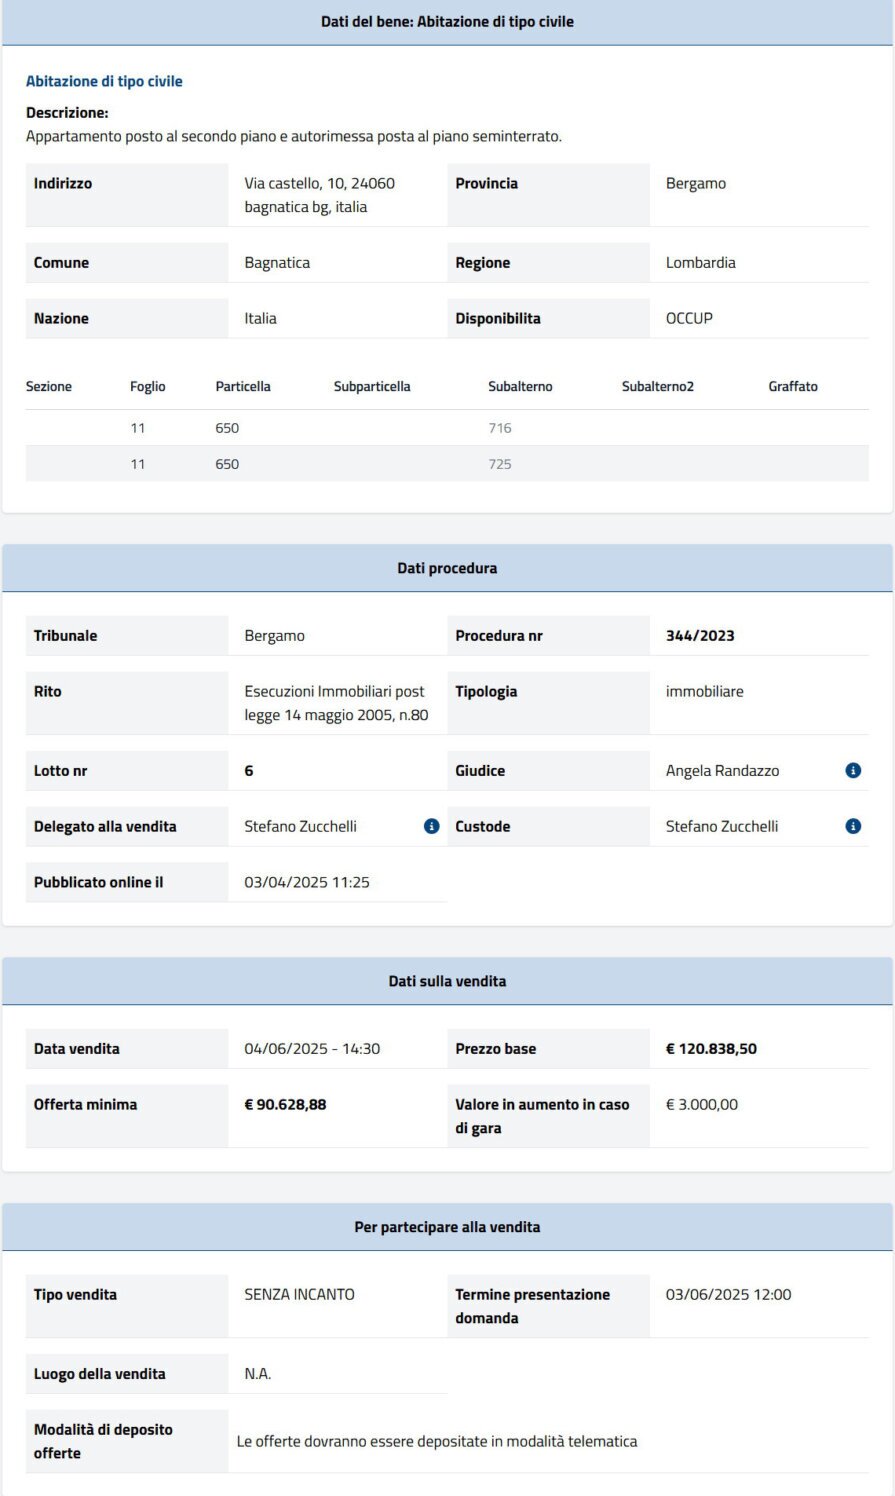Select the Tipo vendita value 'SENZA INCANTO'
The height and width of the screenshot is (1496, 895).
(300, 1295)
